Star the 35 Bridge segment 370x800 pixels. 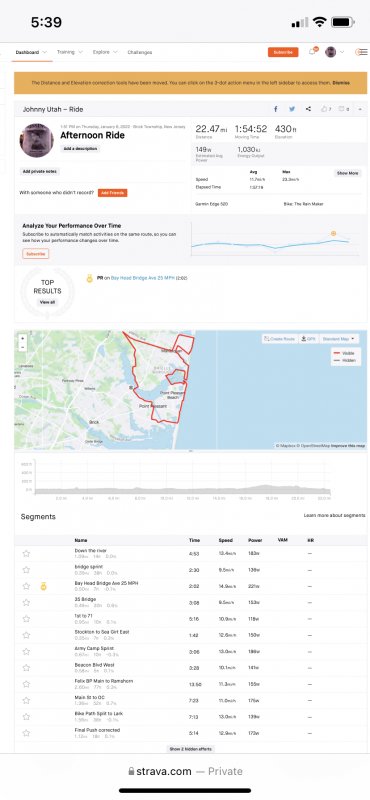tap(27, 603)
